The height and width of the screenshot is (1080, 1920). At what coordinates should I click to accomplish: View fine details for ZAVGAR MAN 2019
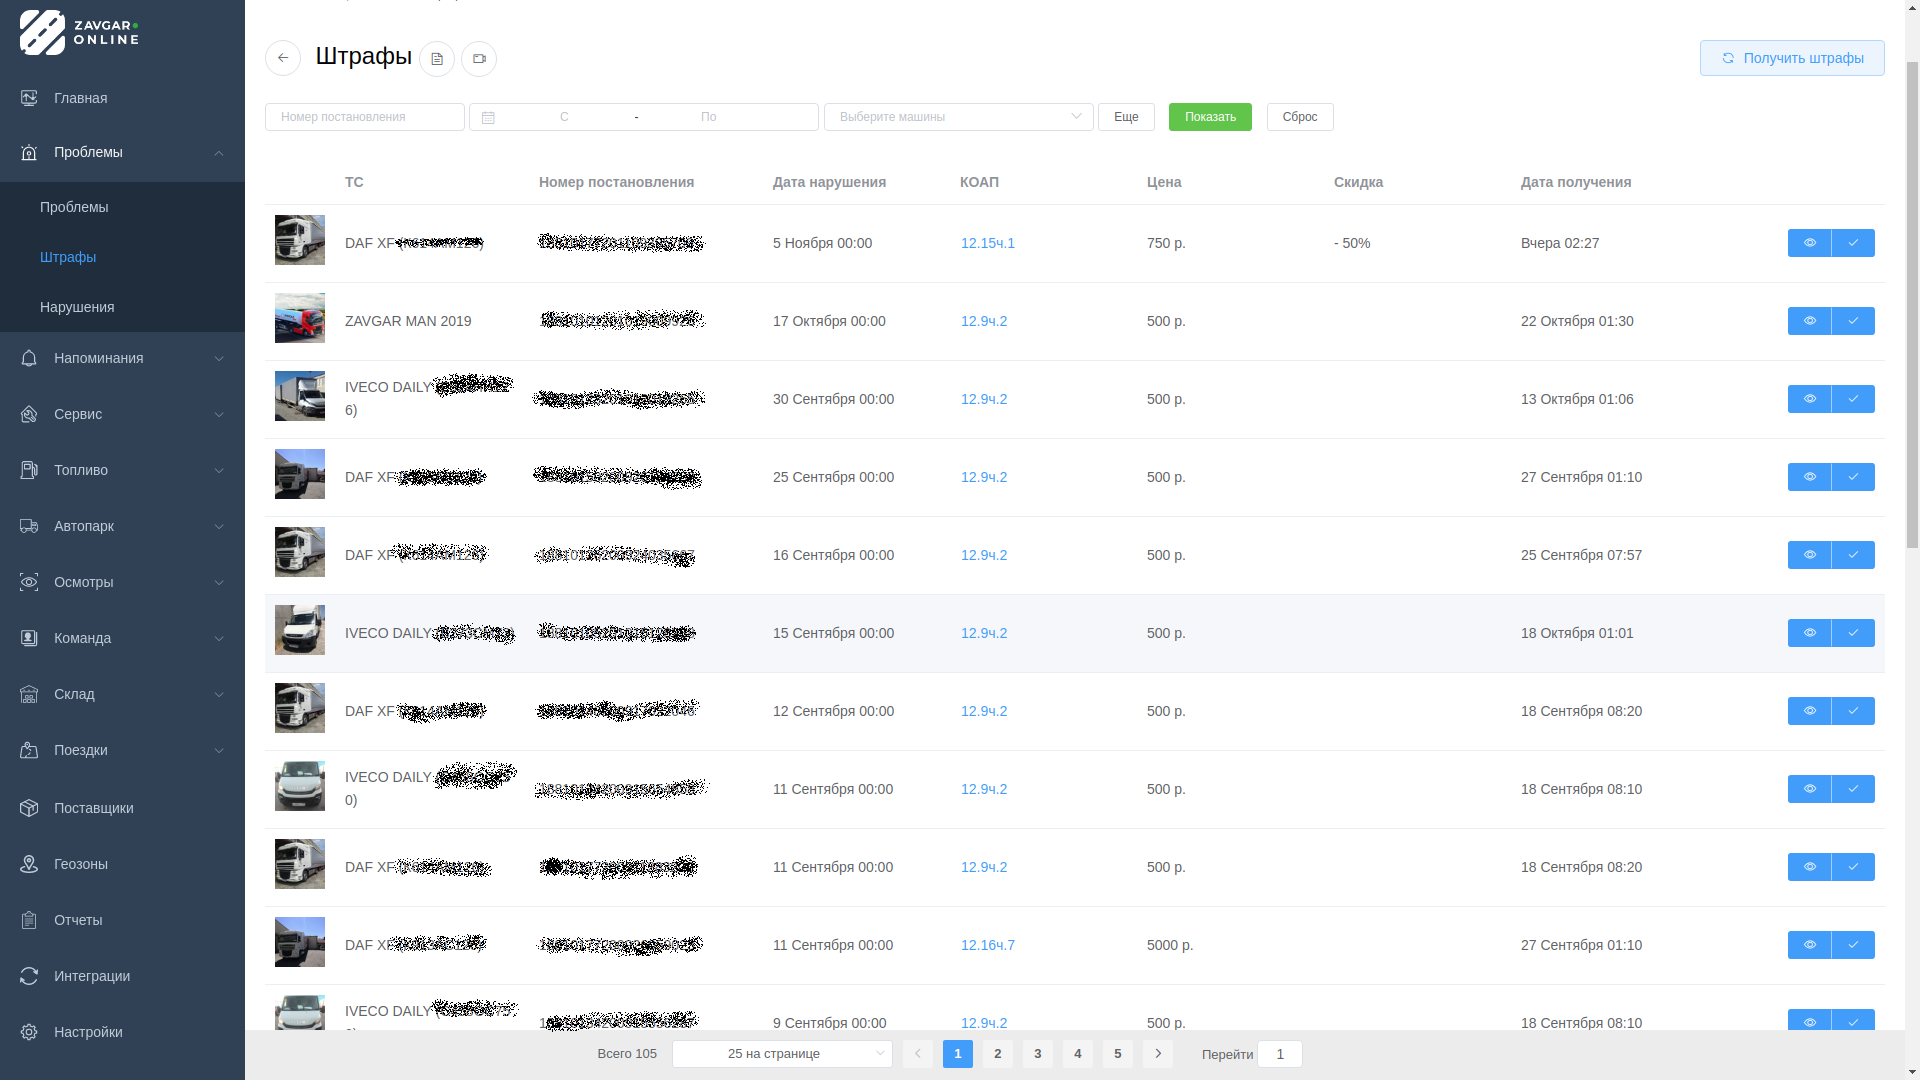click(x=1809, y=321)
